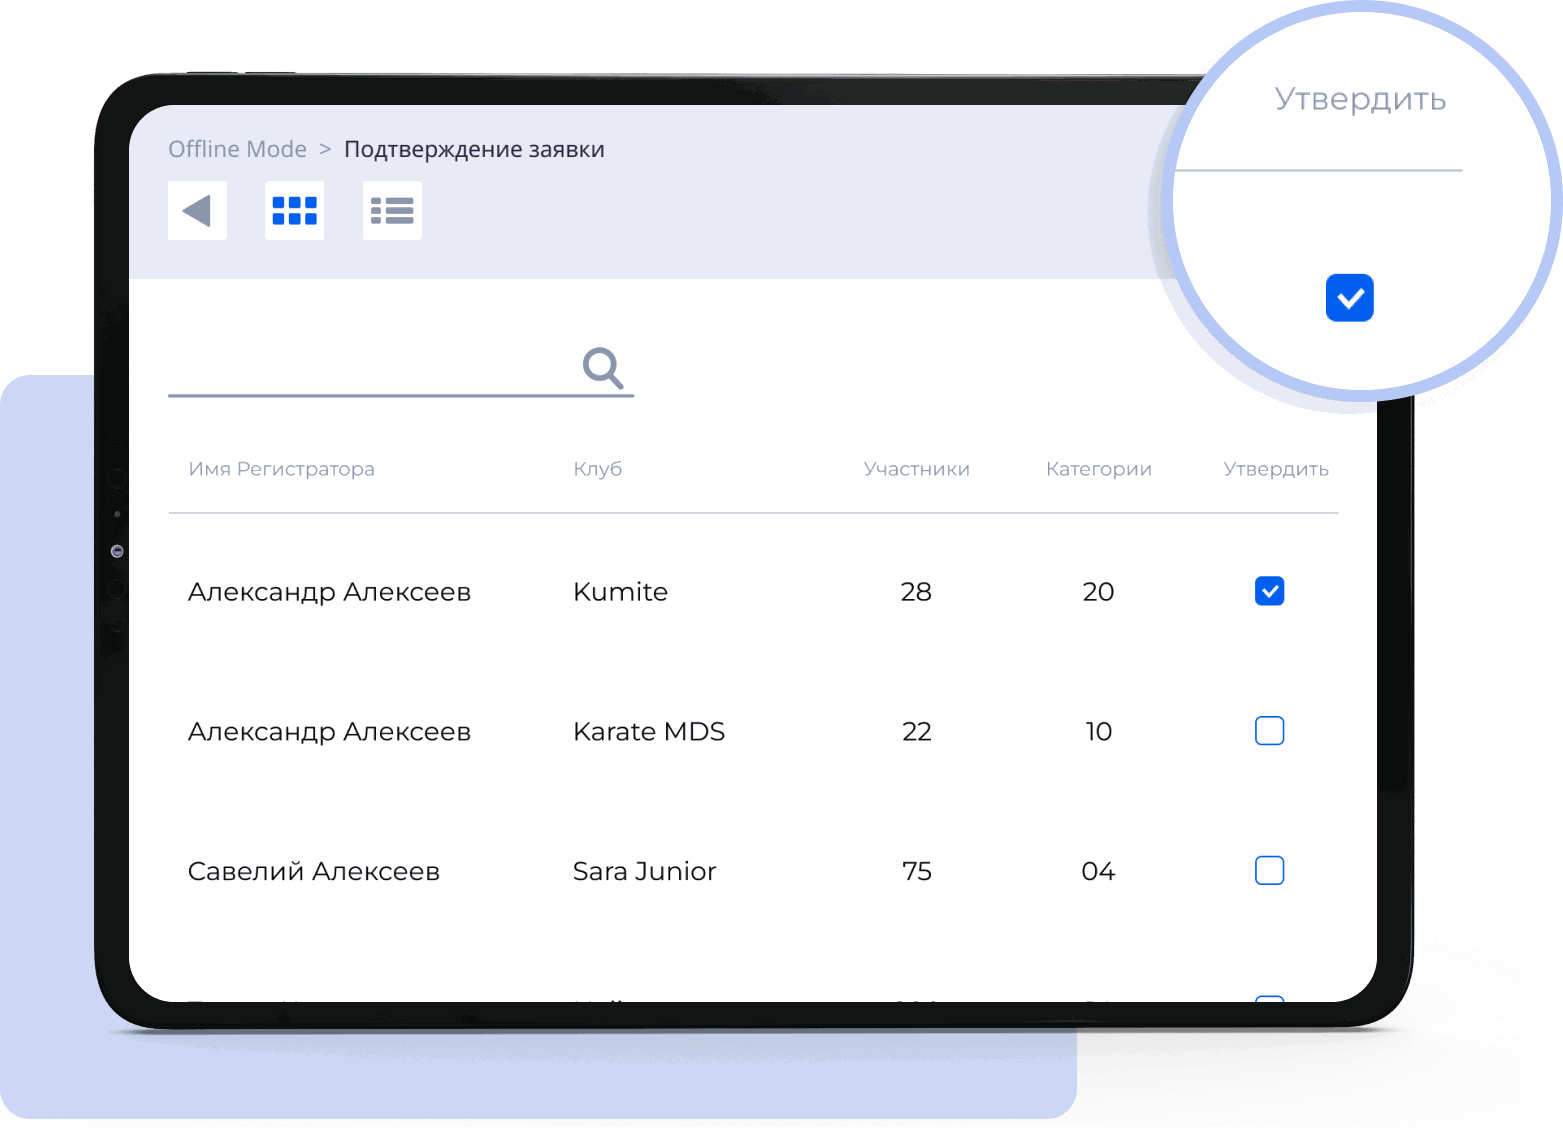Click the 'Sara Junior' club cell
1563x1131 pixels.
point(644,871)
